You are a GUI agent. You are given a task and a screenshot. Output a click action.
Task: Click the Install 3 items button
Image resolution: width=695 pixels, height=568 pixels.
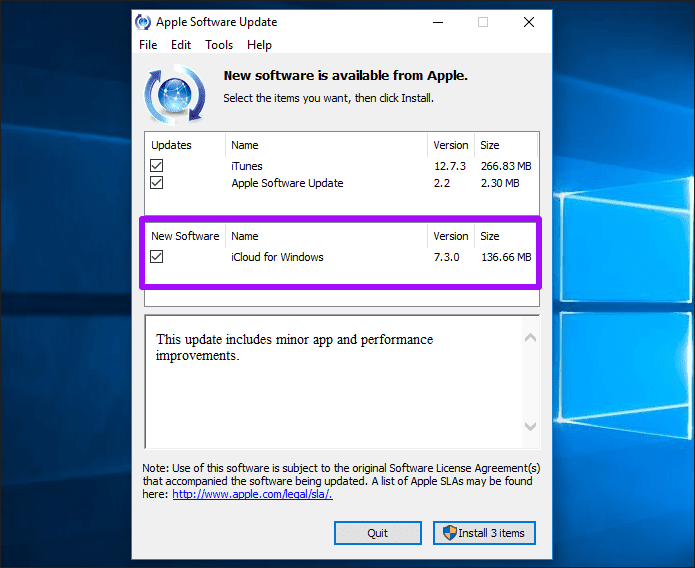coord(484,533)
